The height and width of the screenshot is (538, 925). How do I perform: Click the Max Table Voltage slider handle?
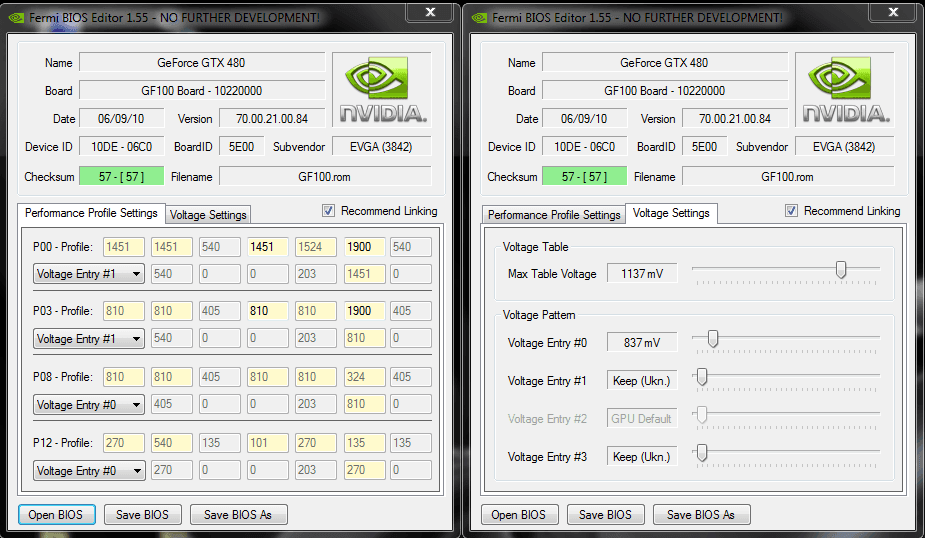tap(841, 270)
